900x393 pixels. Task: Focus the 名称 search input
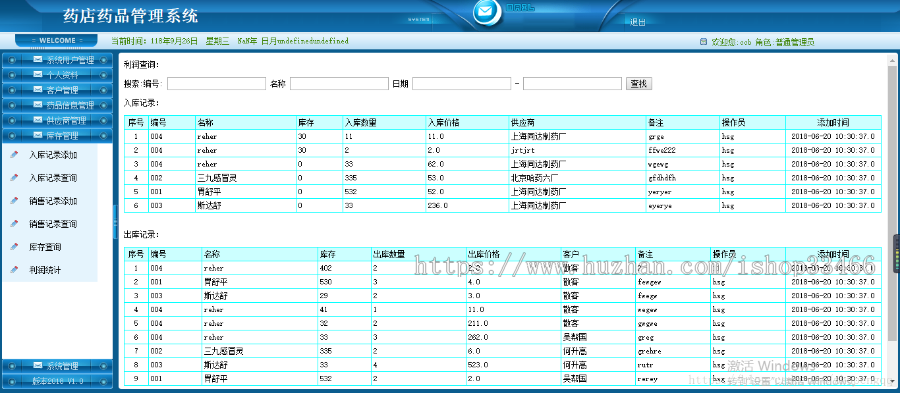point(339,84)
